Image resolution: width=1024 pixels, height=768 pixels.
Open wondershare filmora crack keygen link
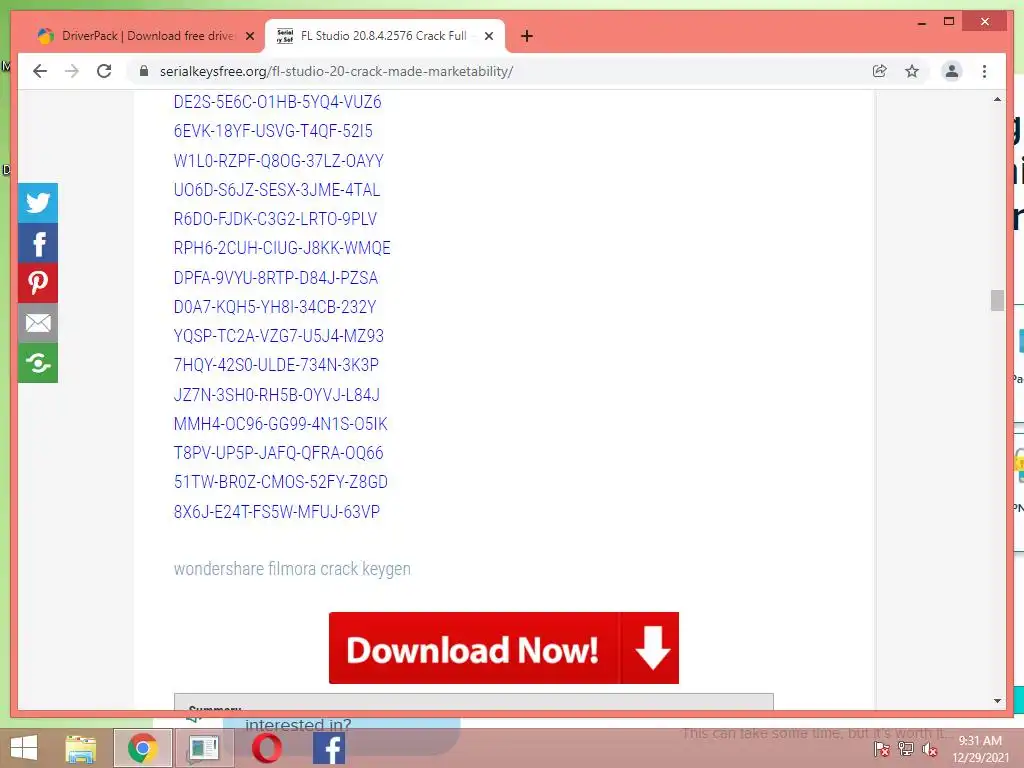coord(292,569)
